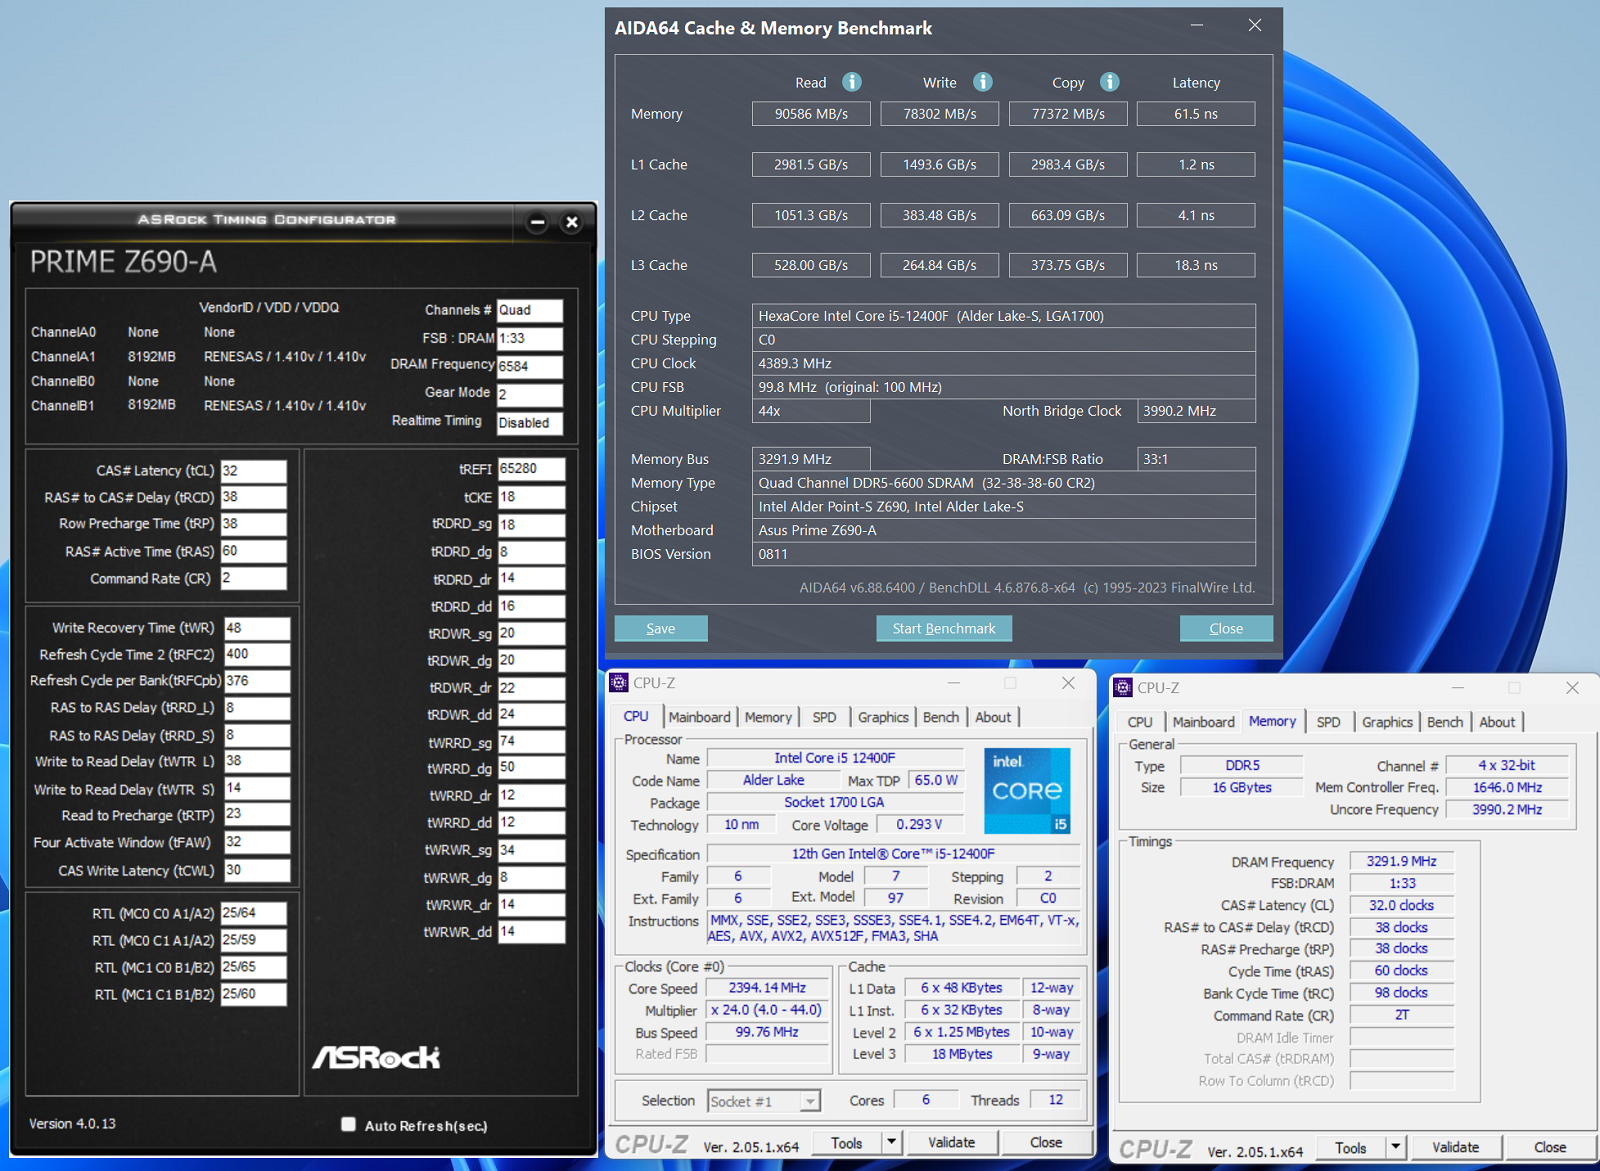Close the ASRock Timing Configurator window
The image size is (1600, 1171).
(x=572, y=222)
